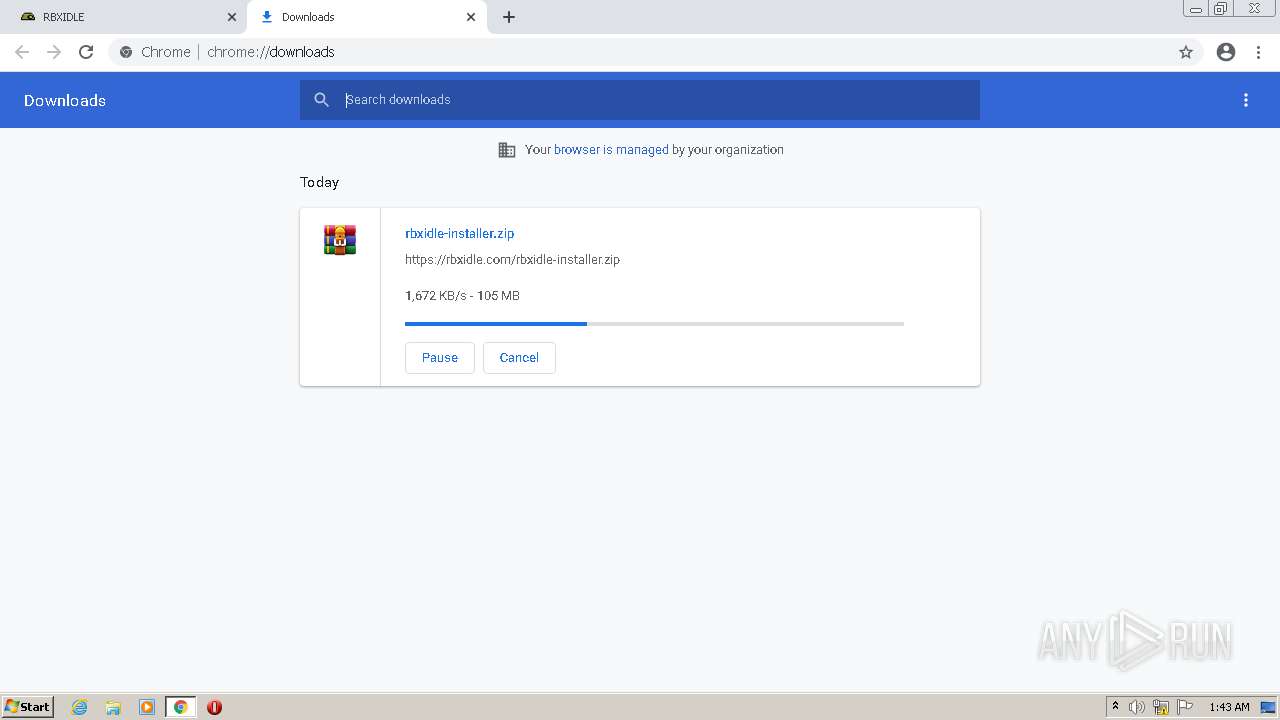Select the Downloads tab
The height and width of the screenshot is (720, 1280).
[367, 17]
